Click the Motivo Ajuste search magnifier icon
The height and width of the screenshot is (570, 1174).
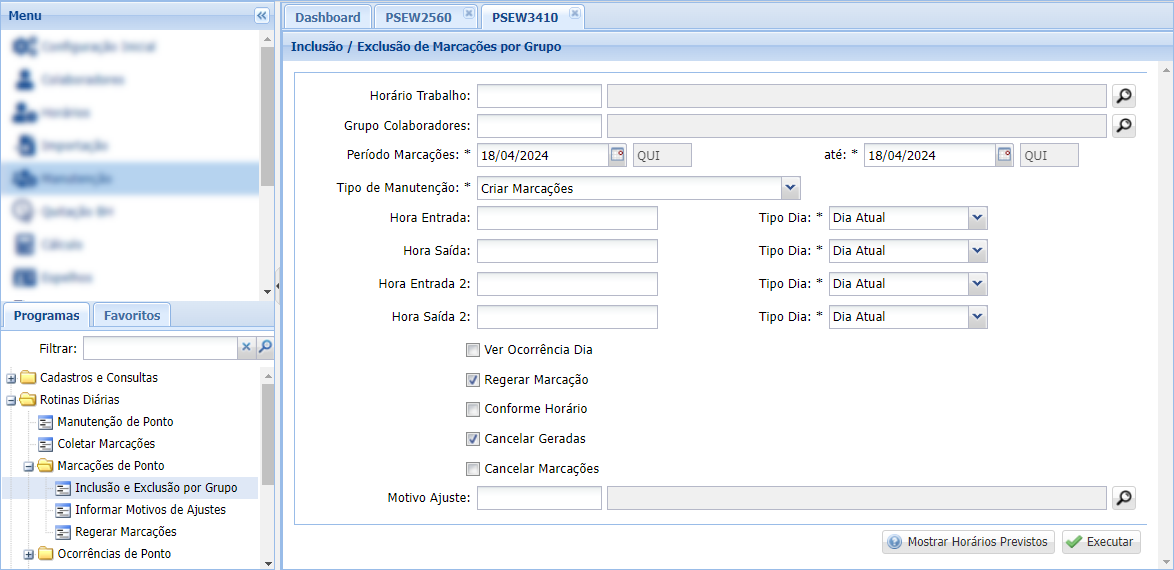pos(1124,498)
